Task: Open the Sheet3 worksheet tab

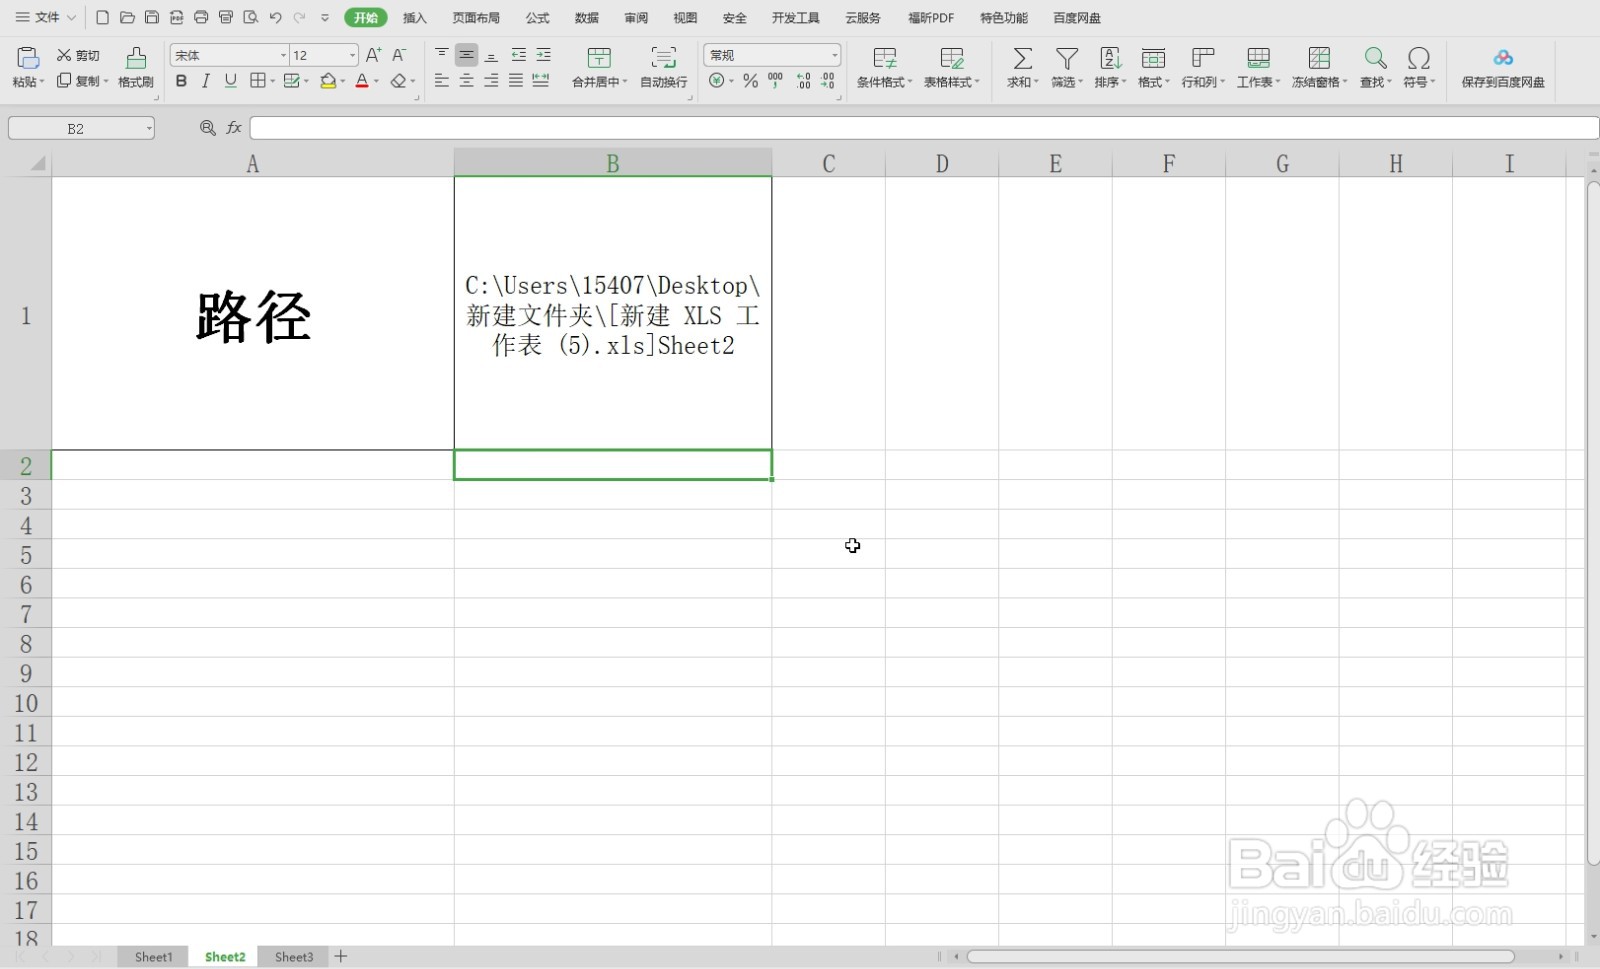Action: (x=294, y=957)
